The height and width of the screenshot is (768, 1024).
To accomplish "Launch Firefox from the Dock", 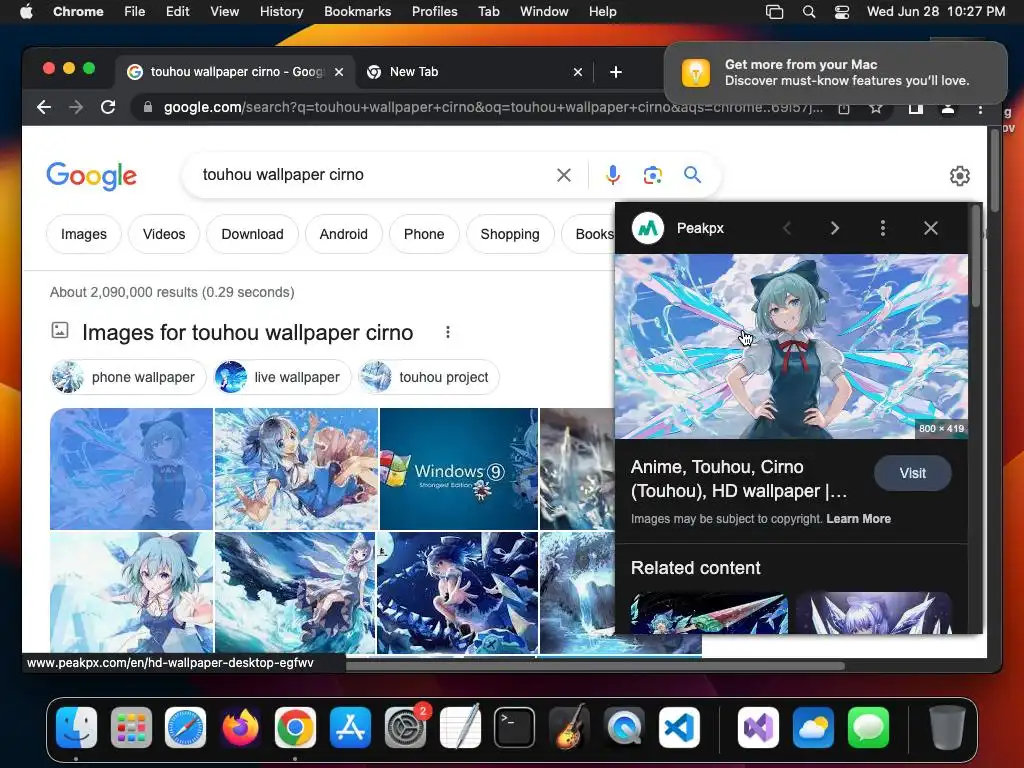I will pos(240,727).
